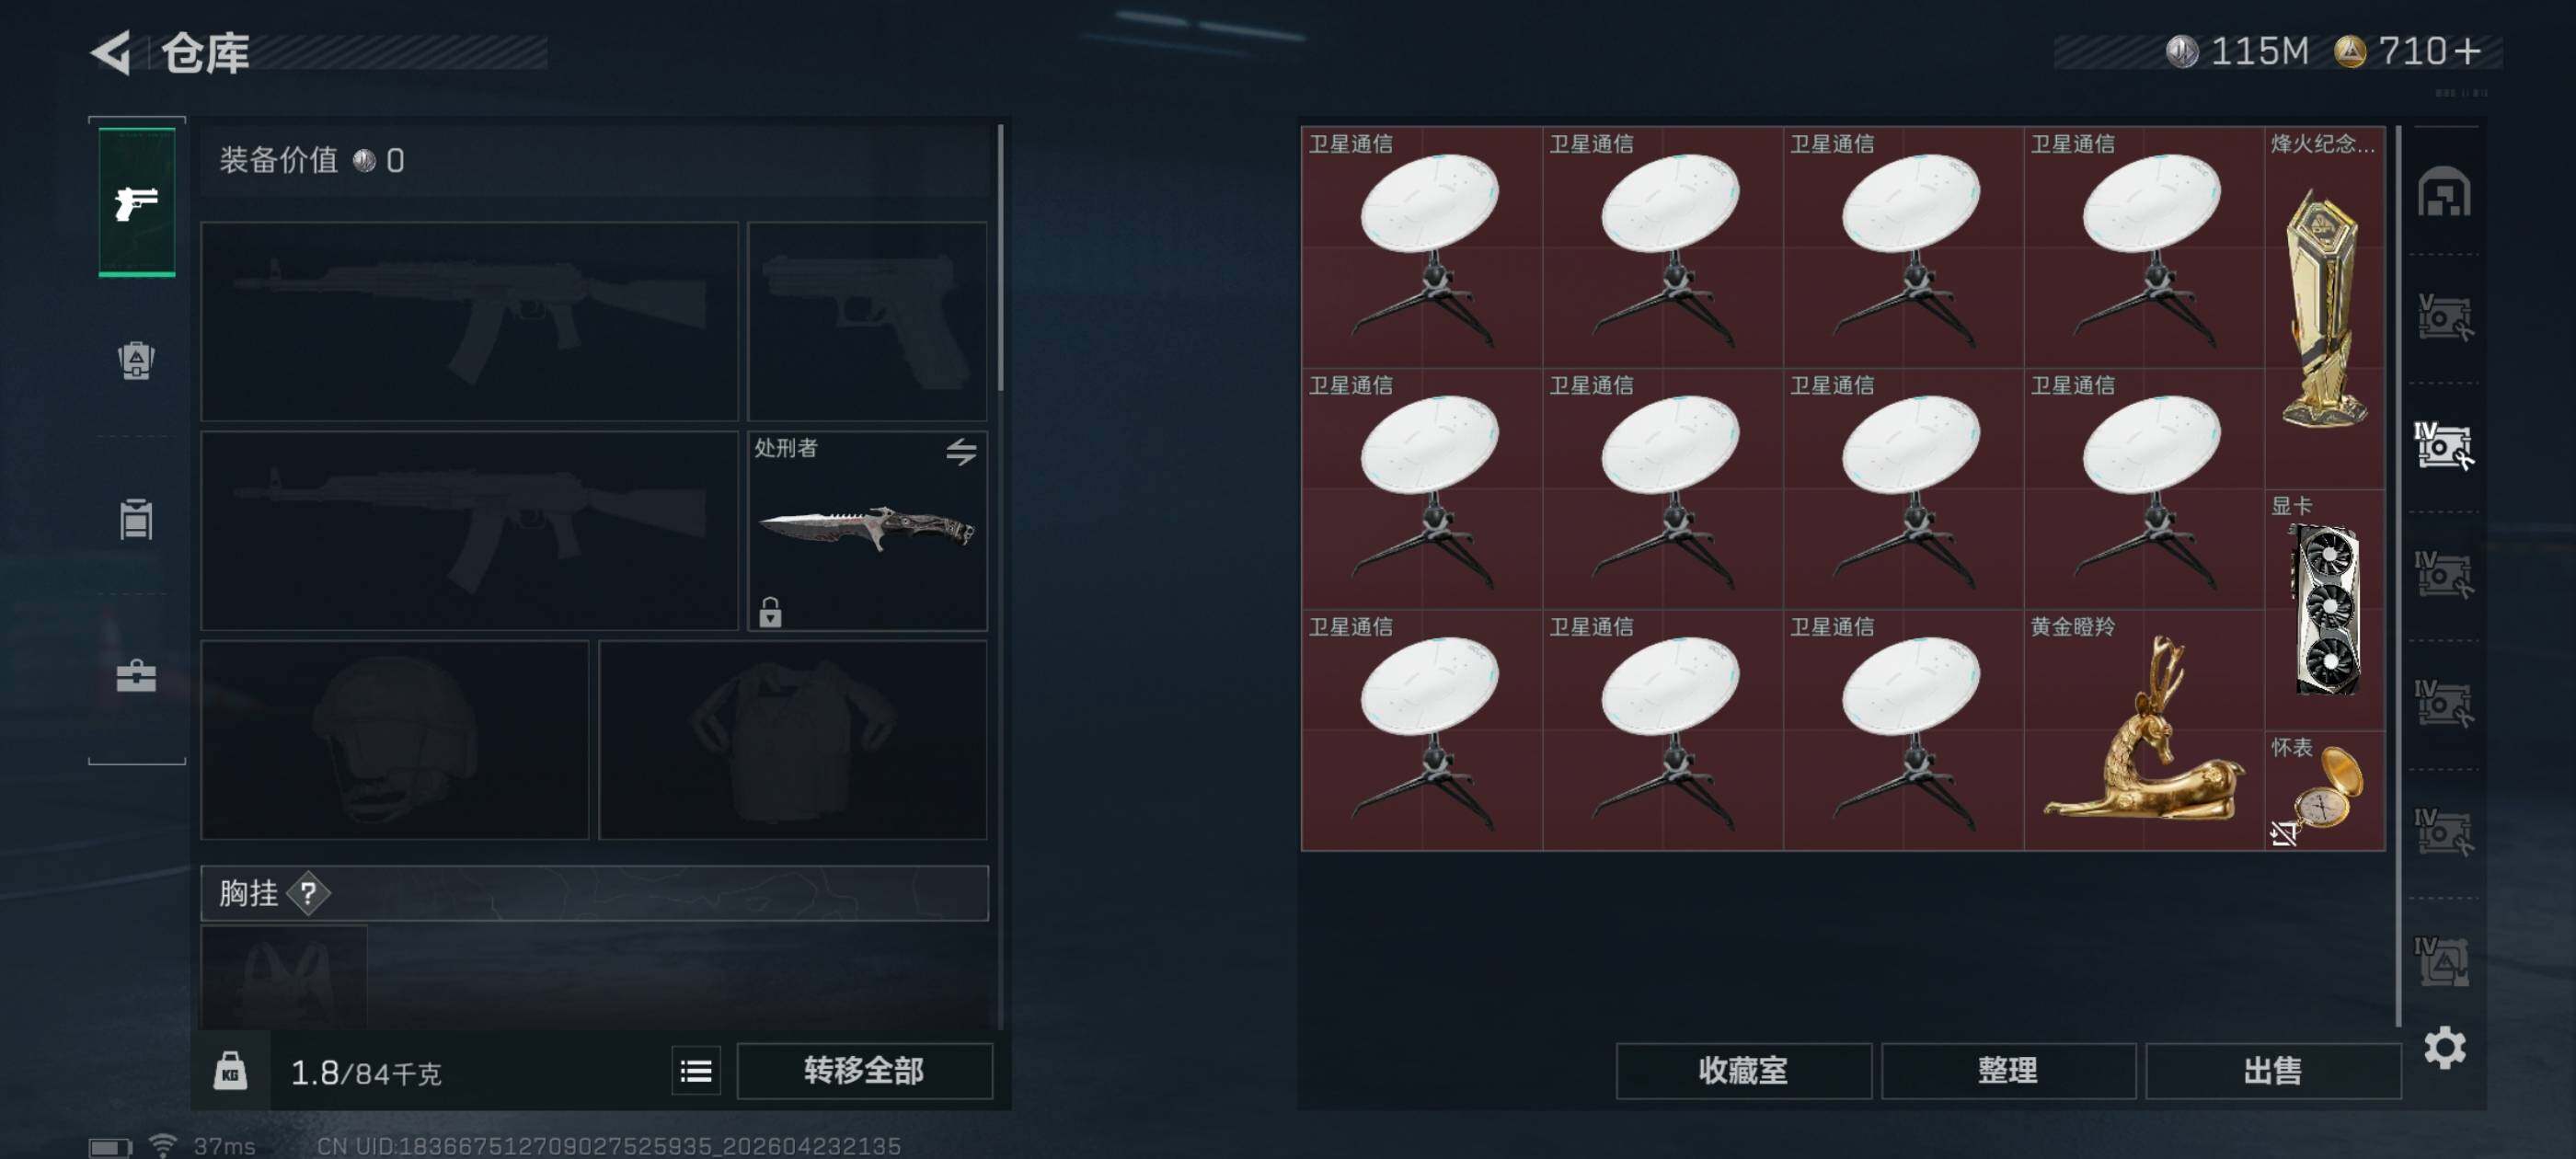The height and width of the screenshot is (1159, 2576).
Task: Select the weapons pistol tab in left sidebar
Action: [x=137, y=202]
